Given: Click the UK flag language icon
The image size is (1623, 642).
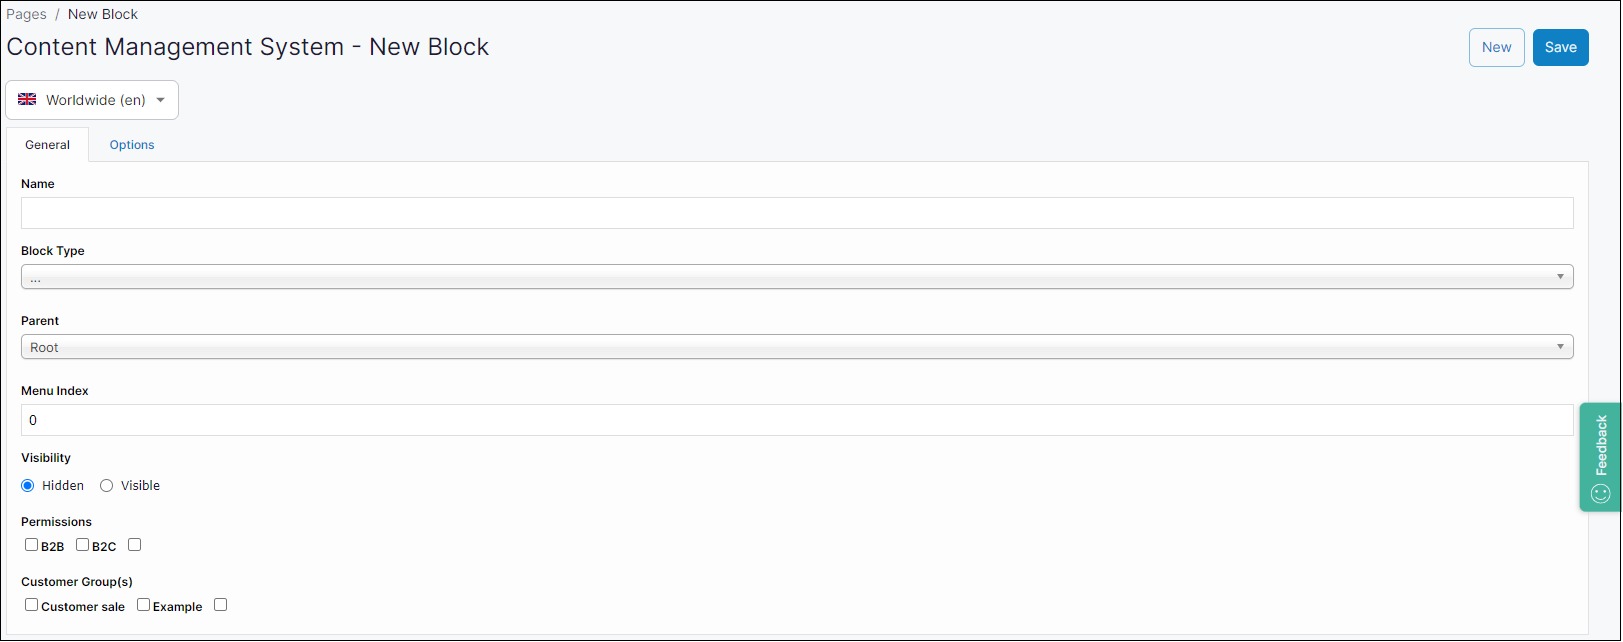Looking at the screenshot, I should [x=27, y=99].
